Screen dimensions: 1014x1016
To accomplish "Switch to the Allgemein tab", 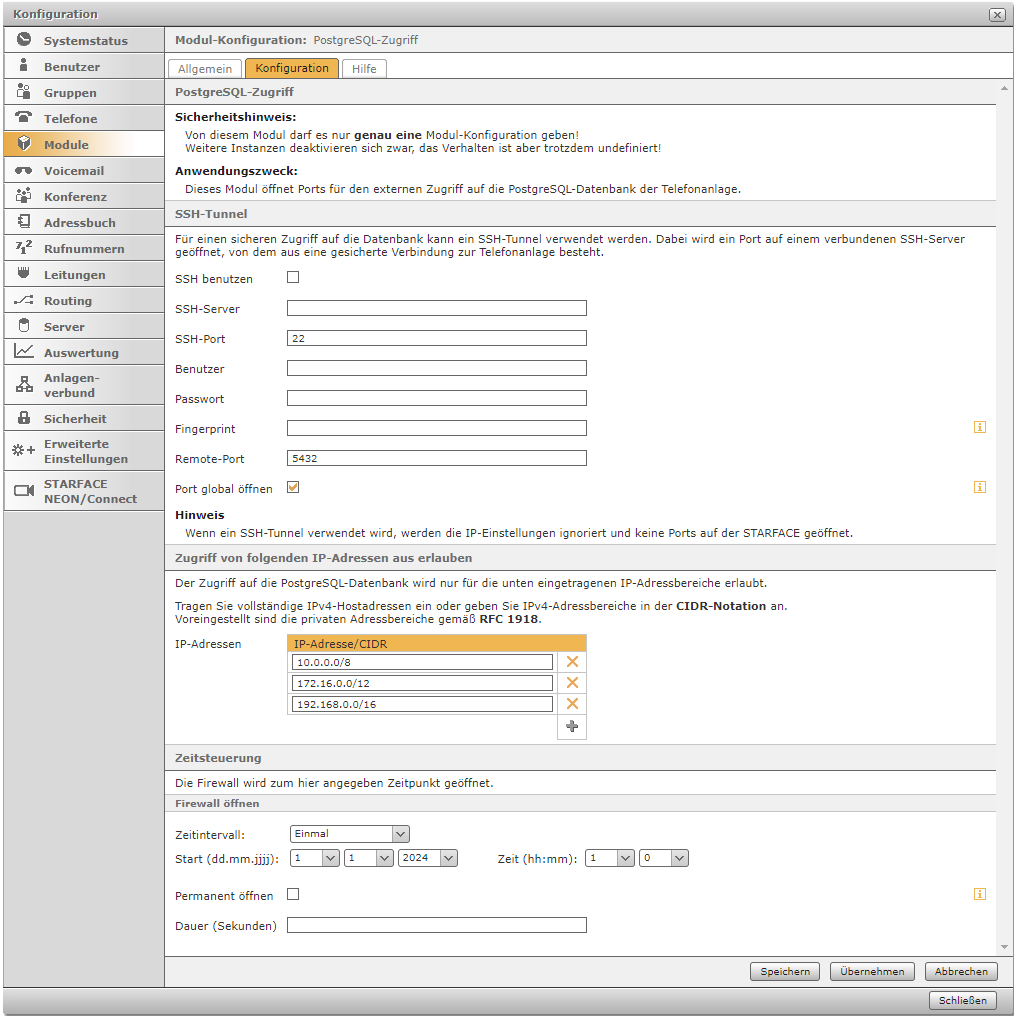I will 205,69.
